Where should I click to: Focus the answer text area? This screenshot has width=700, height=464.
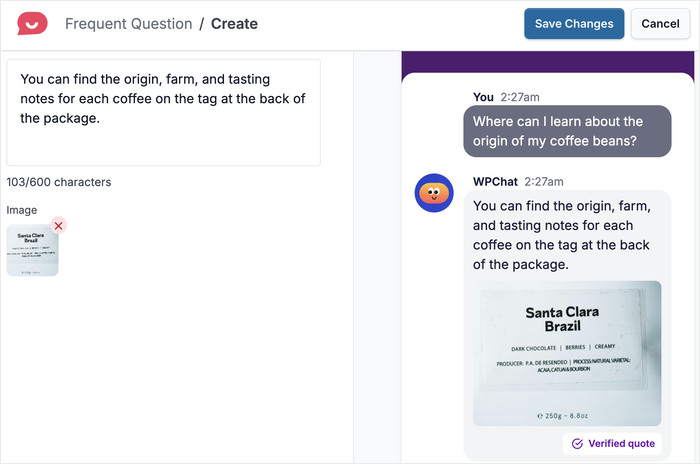click(163, 112)
